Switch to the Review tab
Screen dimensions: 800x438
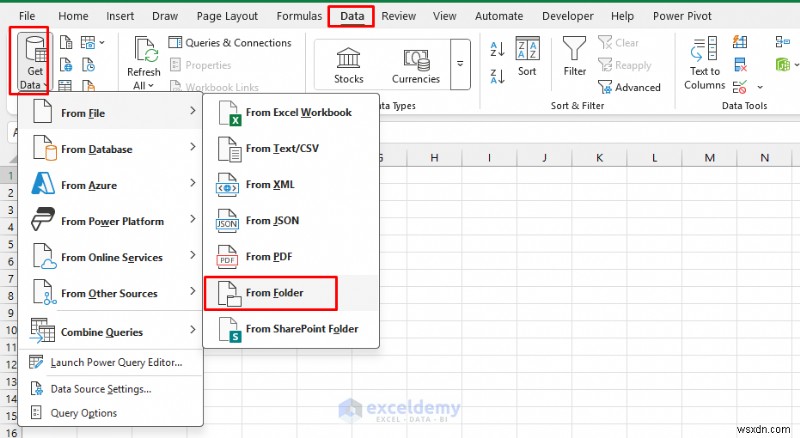pyautogui.click(x=398, y=16)
